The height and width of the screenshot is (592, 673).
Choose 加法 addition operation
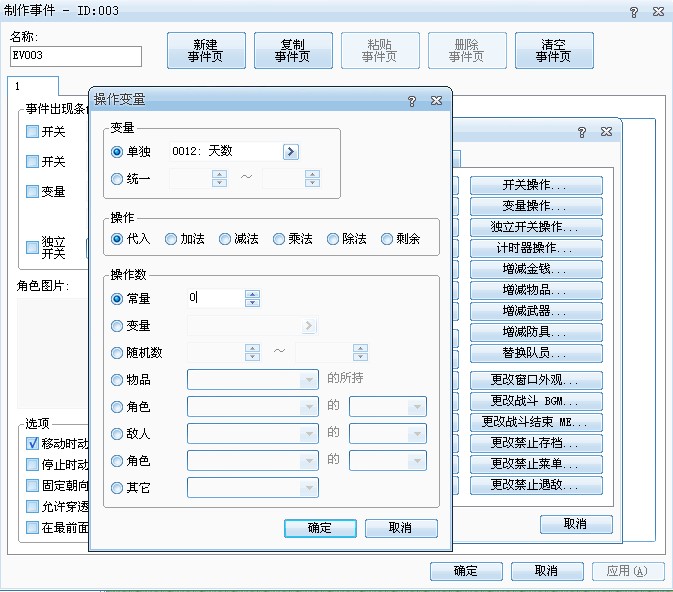[x=171, y=239]
